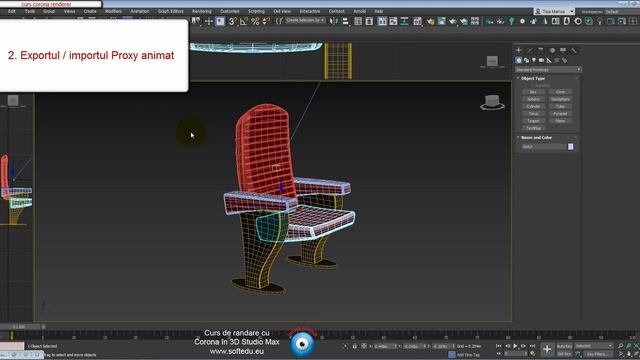Click the Mirror tool icon
The image size is (640, 360).
click(x=334, y=21)
